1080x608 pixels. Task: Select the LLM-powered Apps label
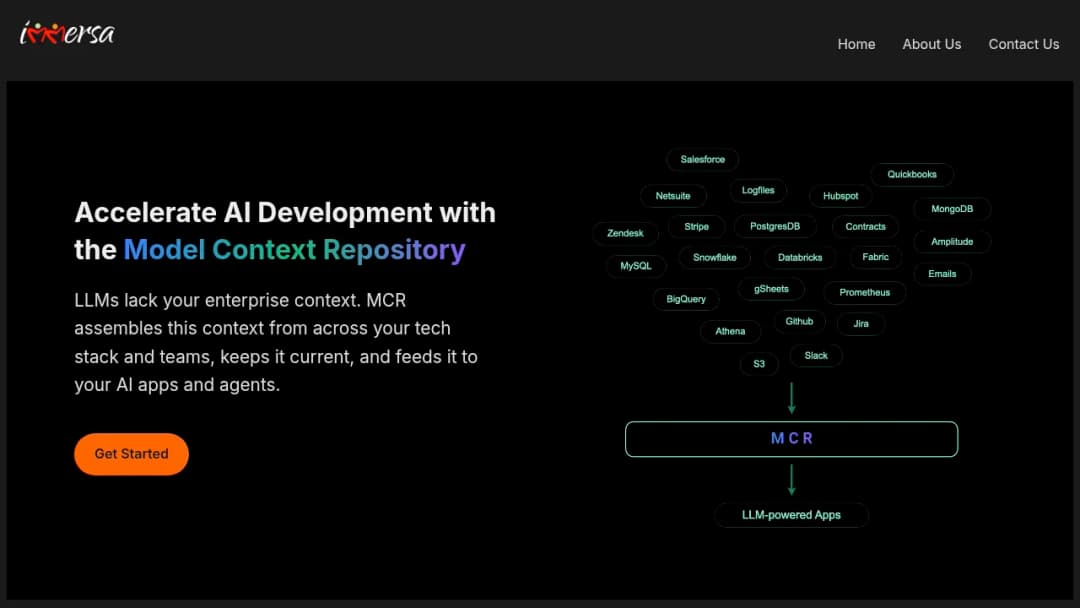click(x=791, y=515)
